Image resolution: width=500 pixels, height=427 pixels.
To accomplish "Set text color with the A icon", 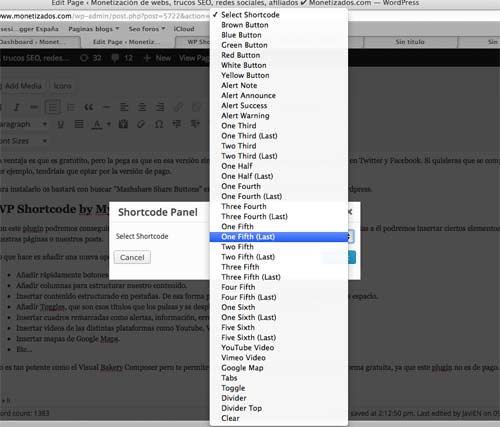I will point(97,124).
